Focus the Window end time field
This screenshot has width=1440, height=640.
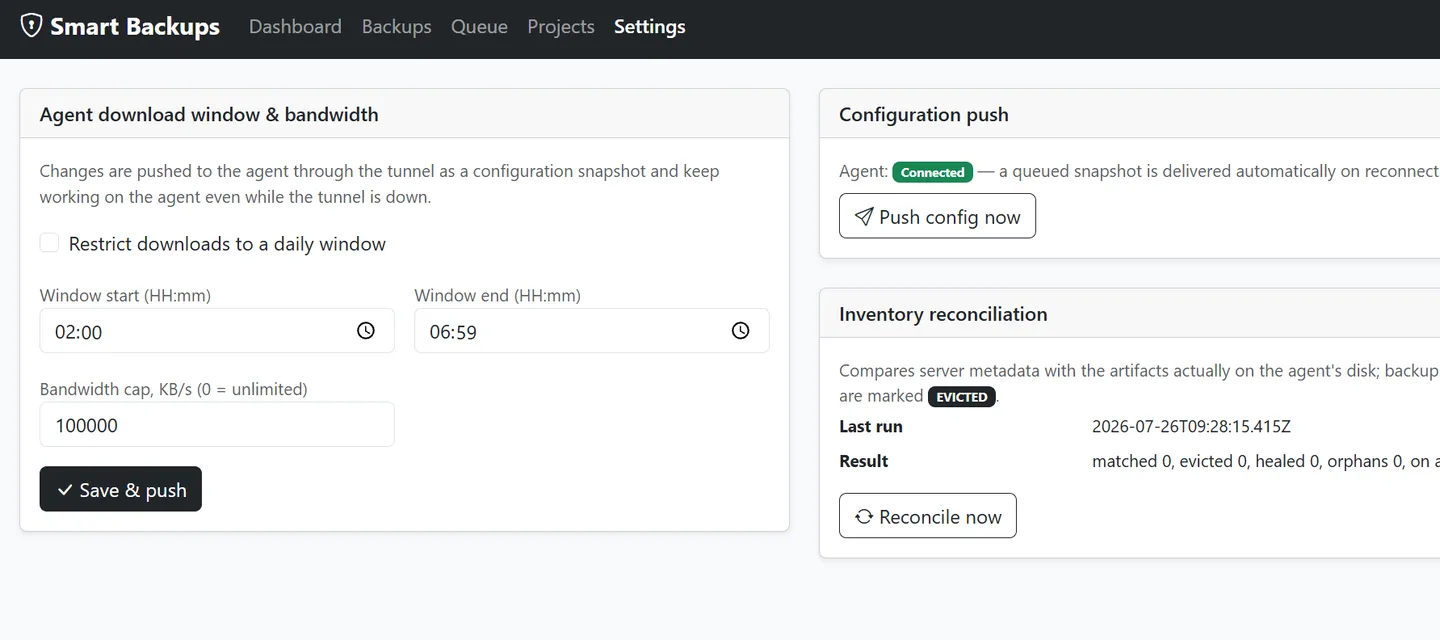(592, 331)
